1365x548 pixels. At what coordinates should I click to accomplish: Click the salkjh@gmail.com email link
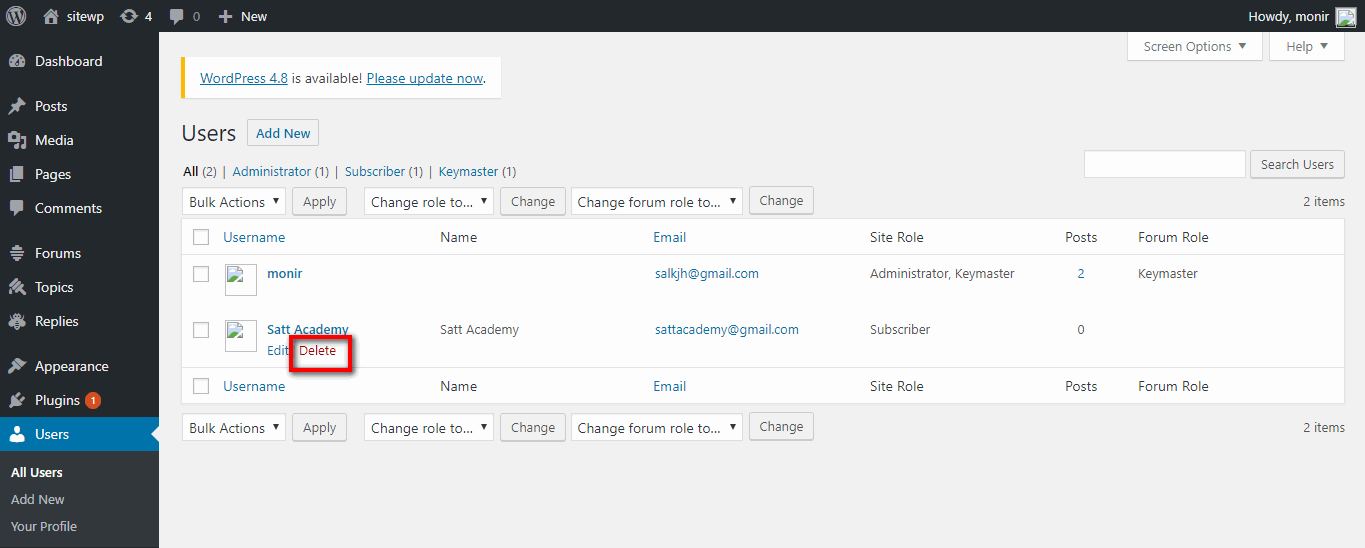coord(707,273)
